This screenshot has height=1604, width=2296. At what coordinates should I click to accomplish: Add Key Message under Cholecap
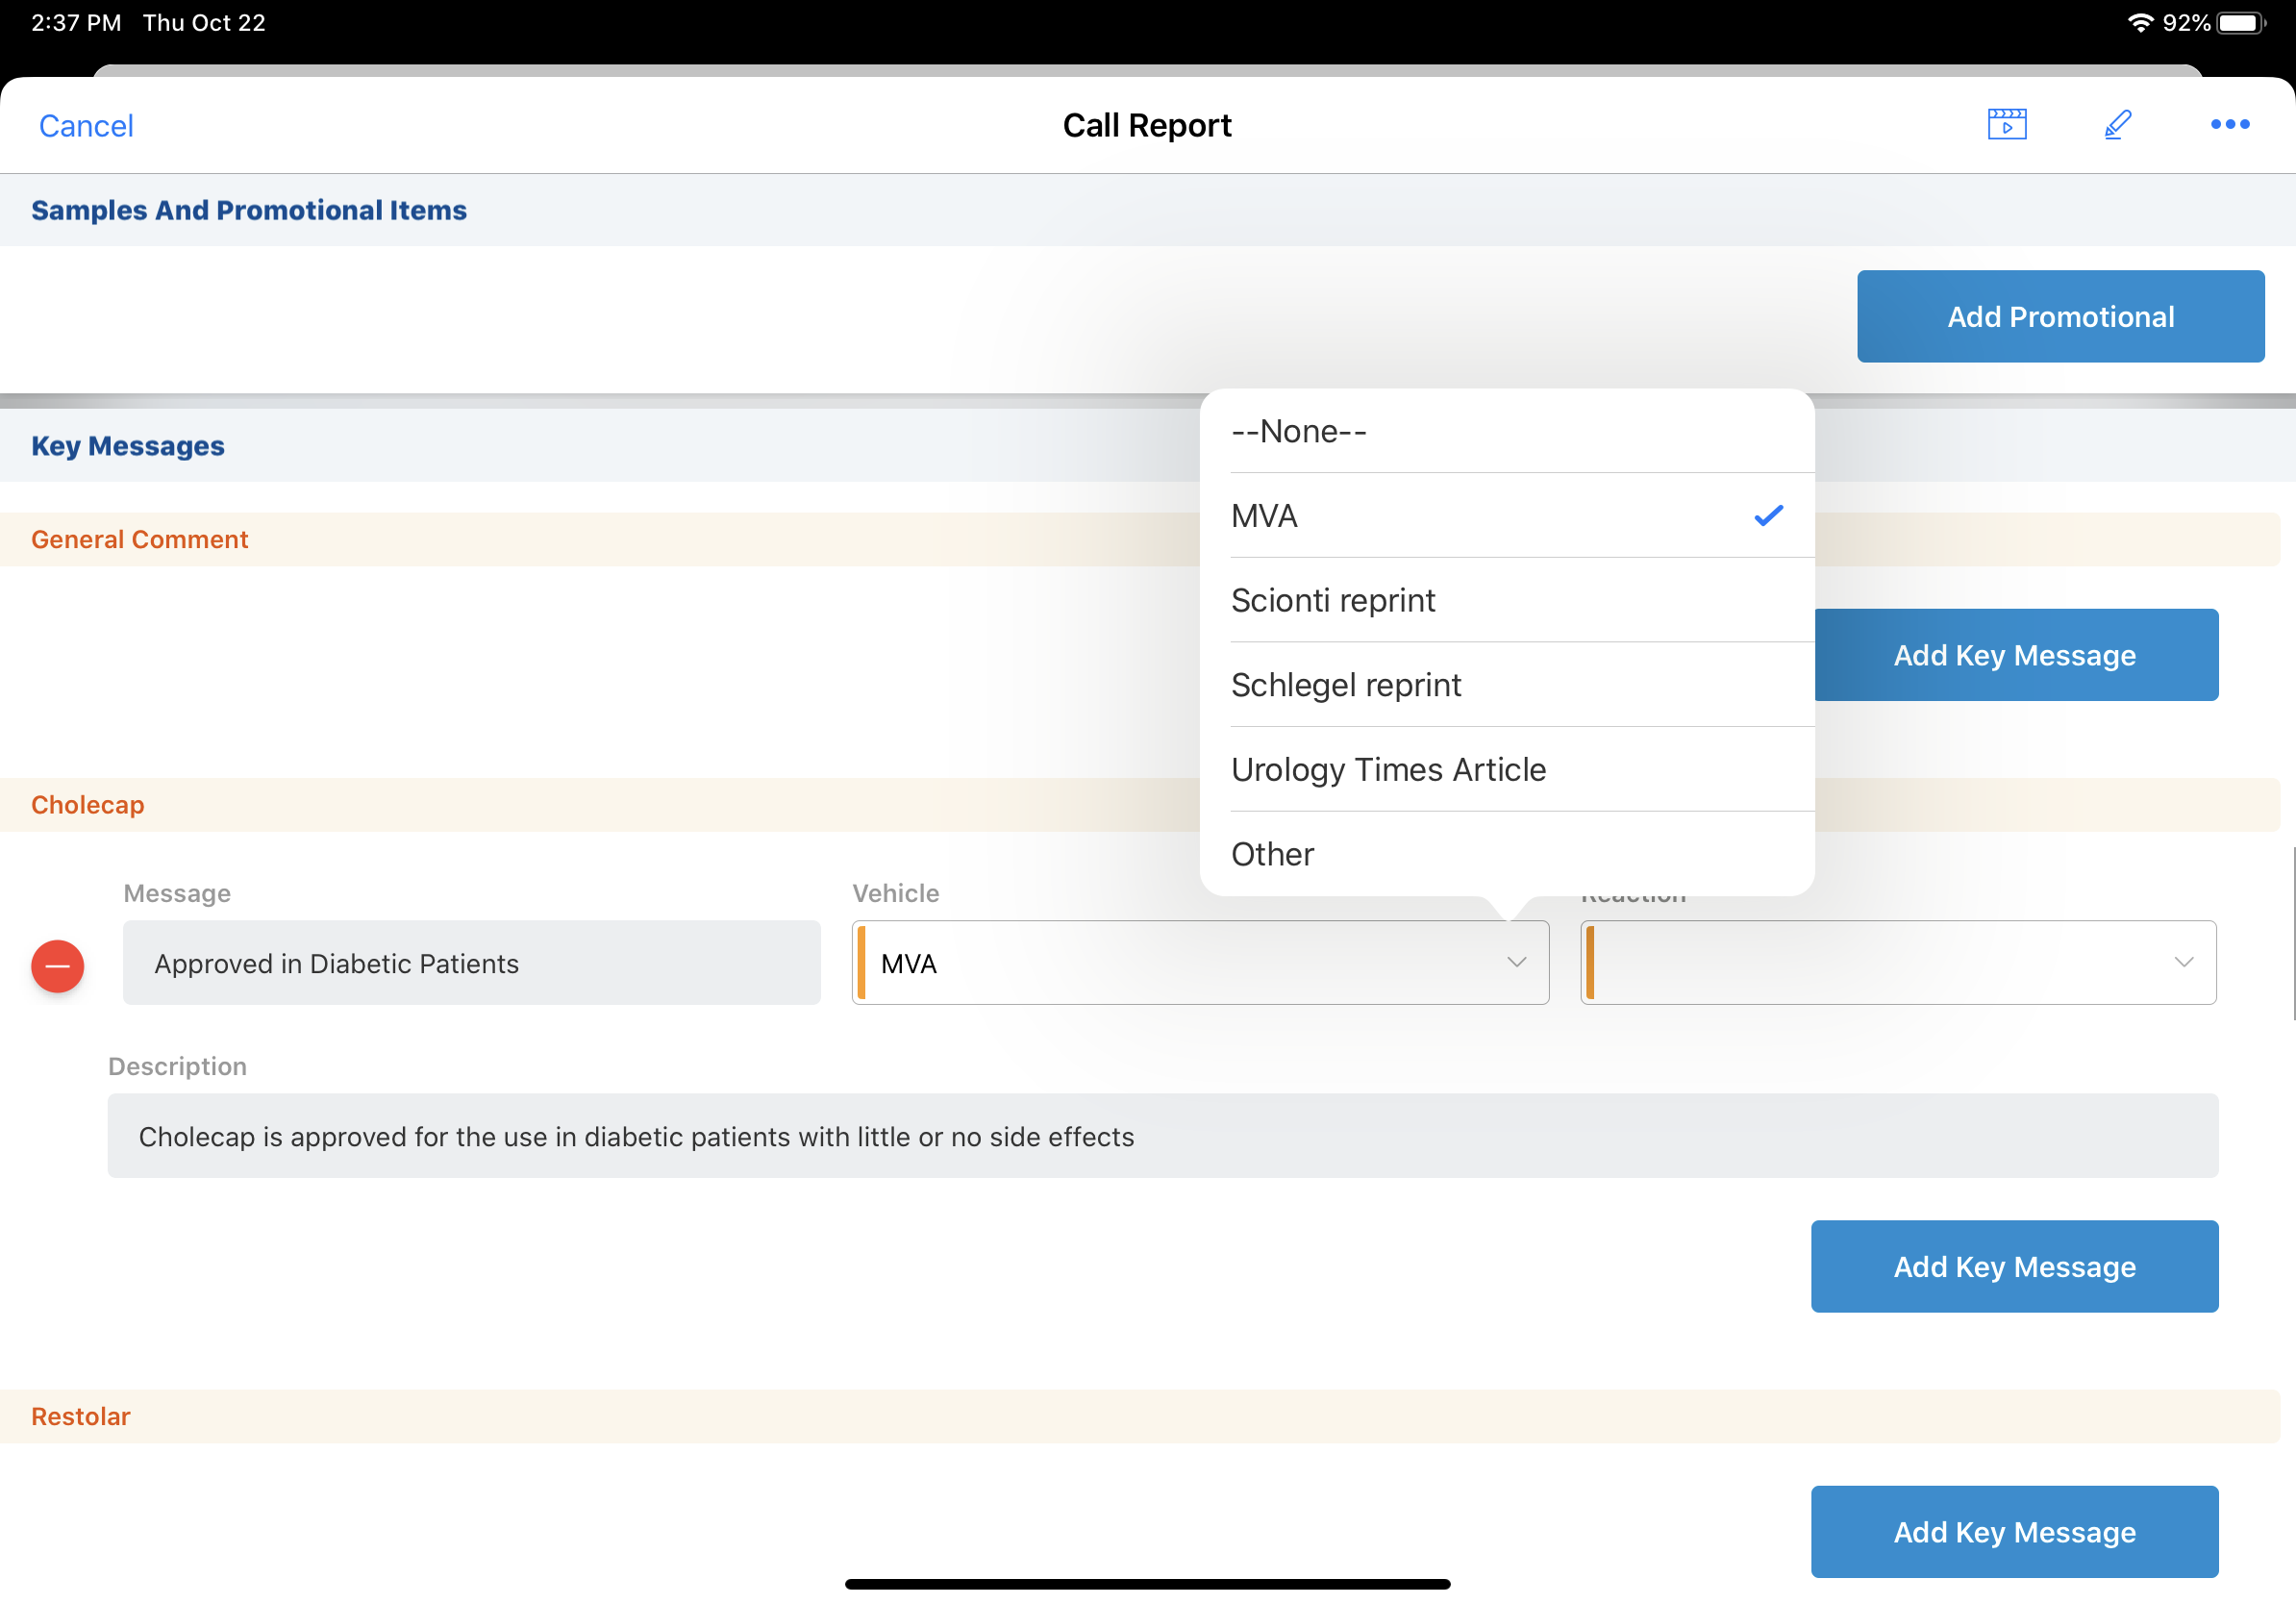coord(2014,1266)
